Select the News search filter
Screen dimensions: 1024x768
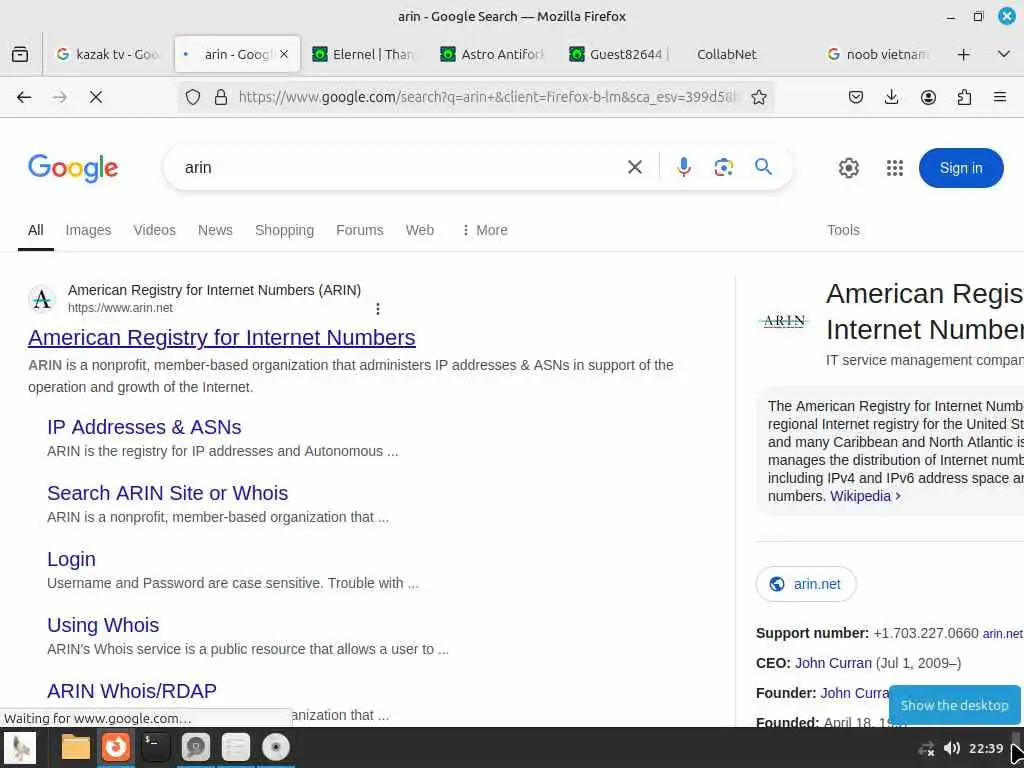pyautogui.click(x=215, y=230)
